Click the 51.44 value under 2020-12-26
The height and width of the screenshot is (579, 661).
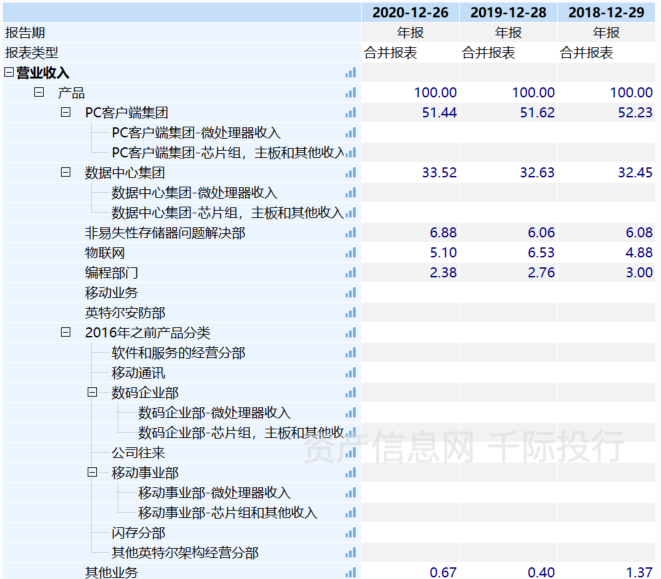(439, 113)
